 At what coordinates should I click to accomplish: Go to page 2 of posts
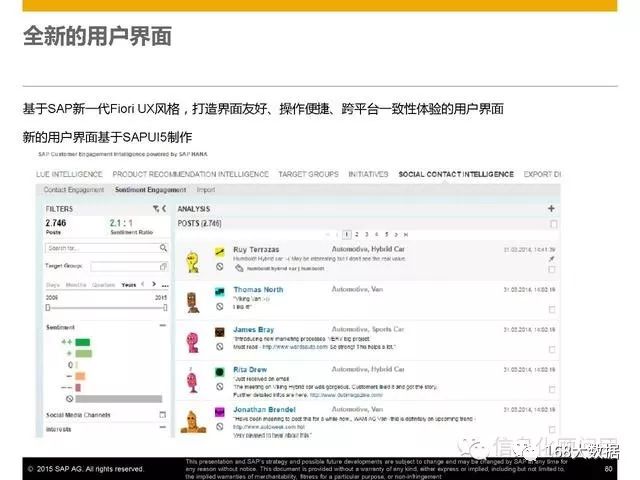coord(357,234)
